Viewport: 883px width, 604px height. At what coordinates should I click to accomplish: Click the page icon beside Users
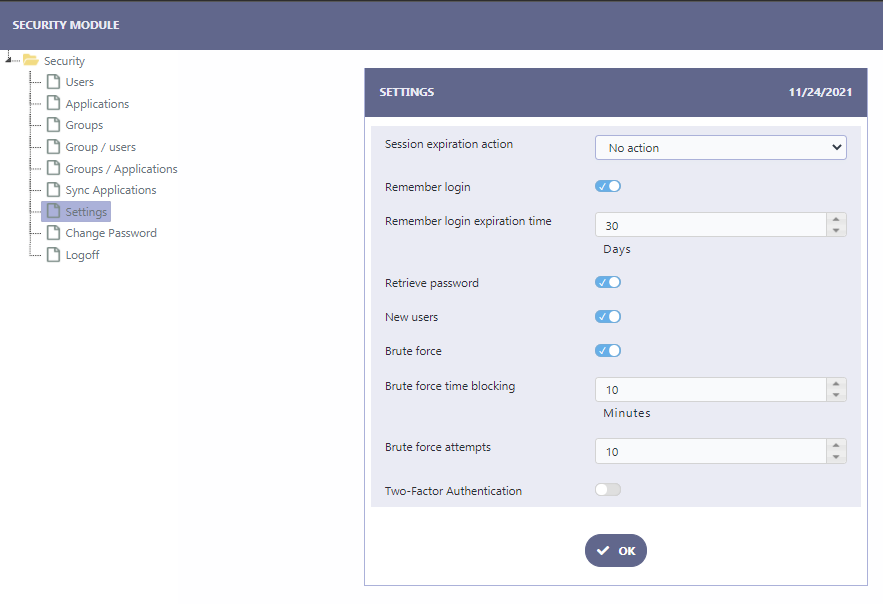tap(53, 82)
